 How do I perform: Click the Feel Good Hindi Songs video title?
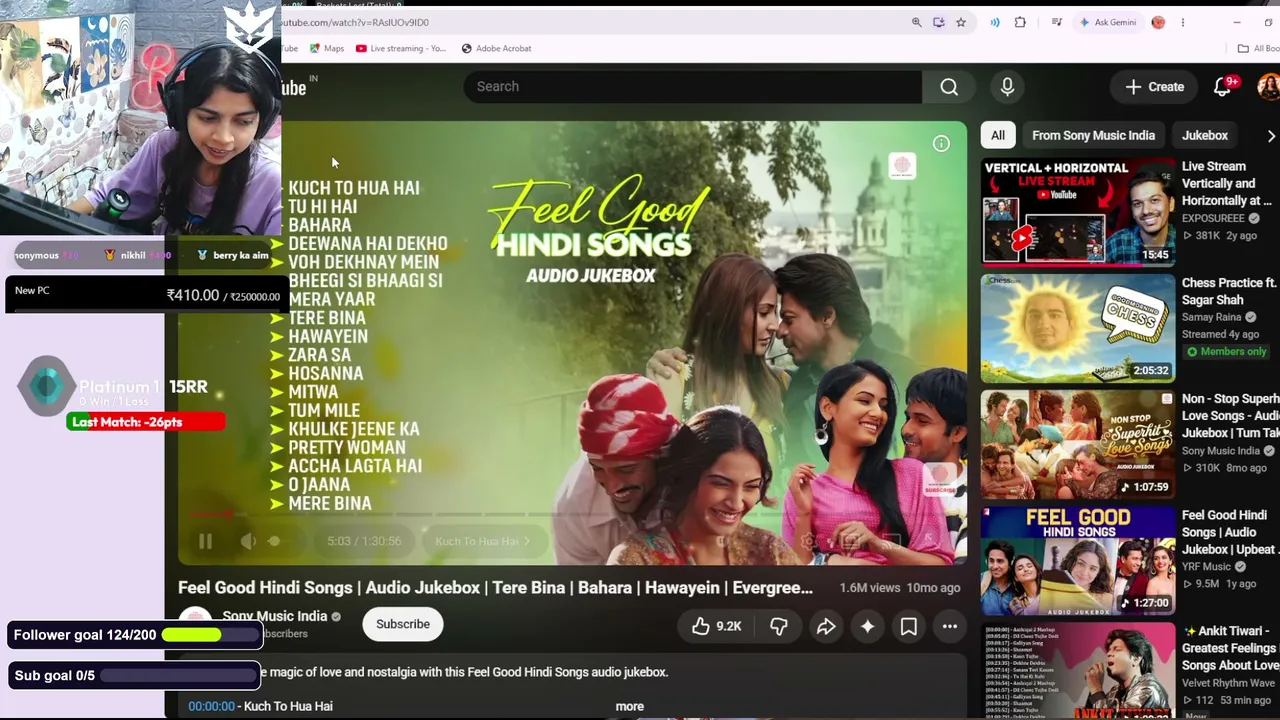495,588
